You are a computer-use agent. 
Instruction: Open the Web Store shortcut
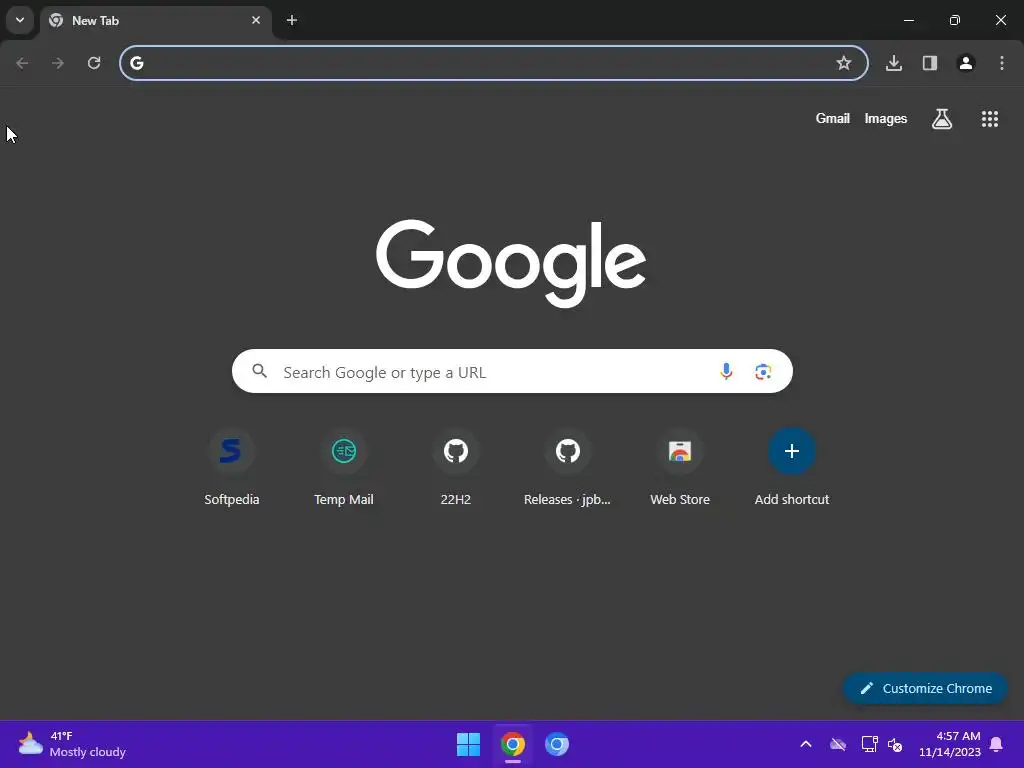coord(680,468)
